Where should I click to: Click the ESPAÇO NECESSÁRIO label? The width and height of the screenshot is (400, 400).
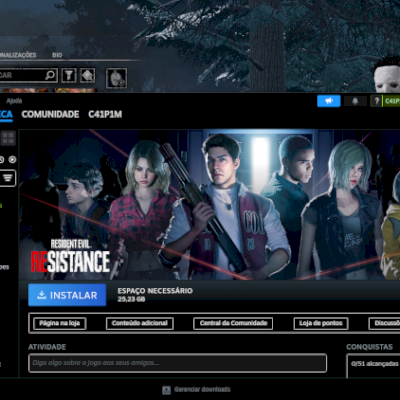point(155,291)
